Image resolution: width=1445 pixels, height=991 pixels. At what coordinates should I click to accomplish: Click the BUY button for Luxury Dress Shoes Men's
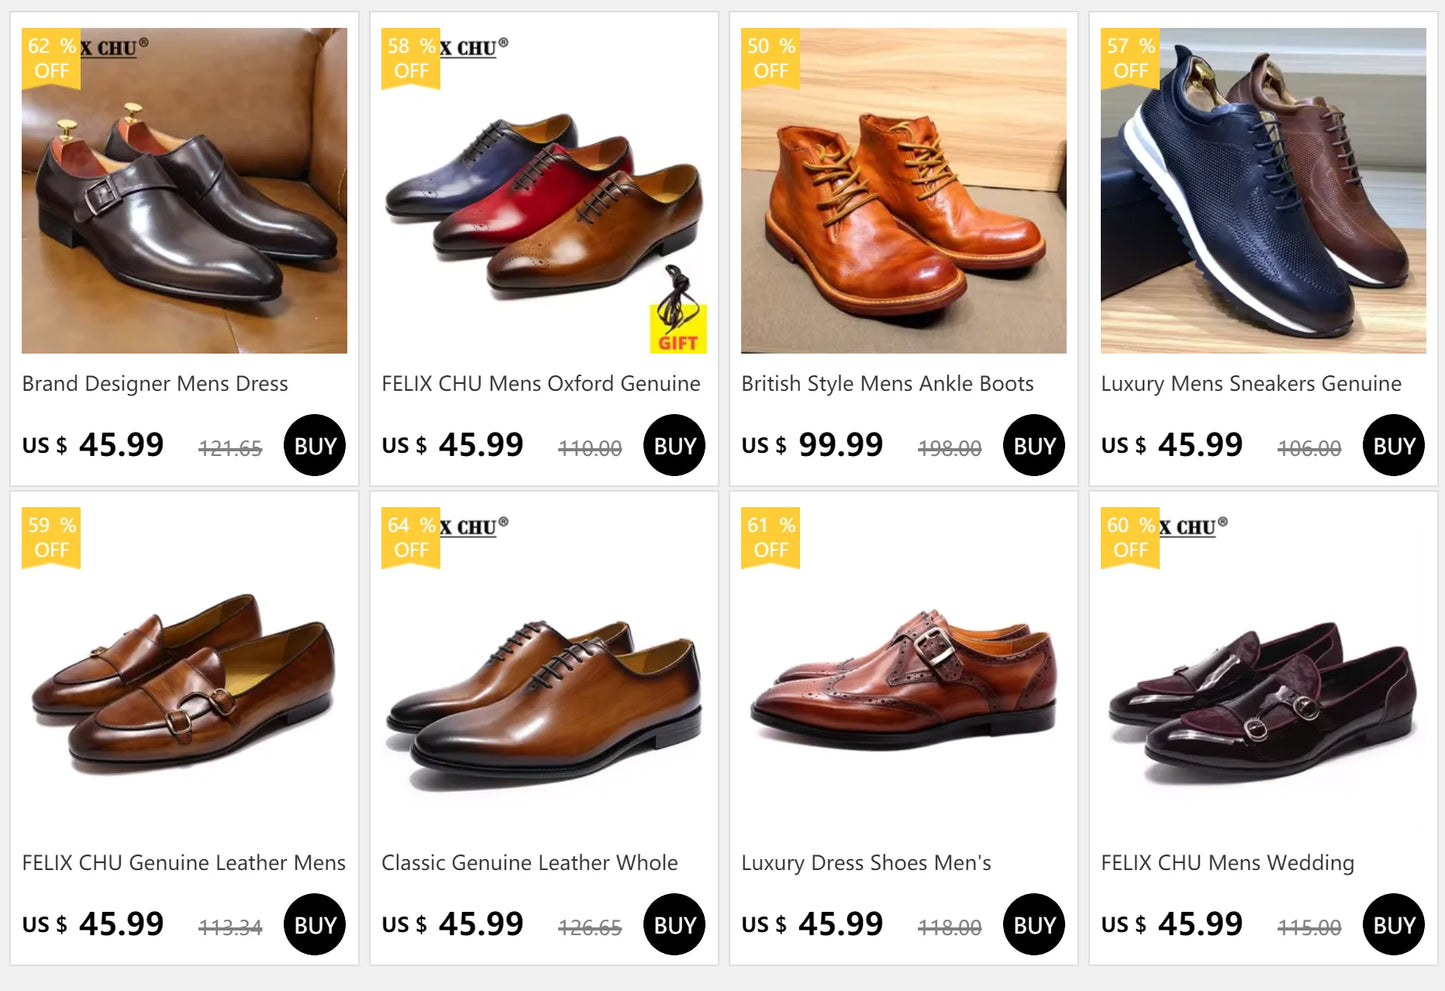(1033, 924)
